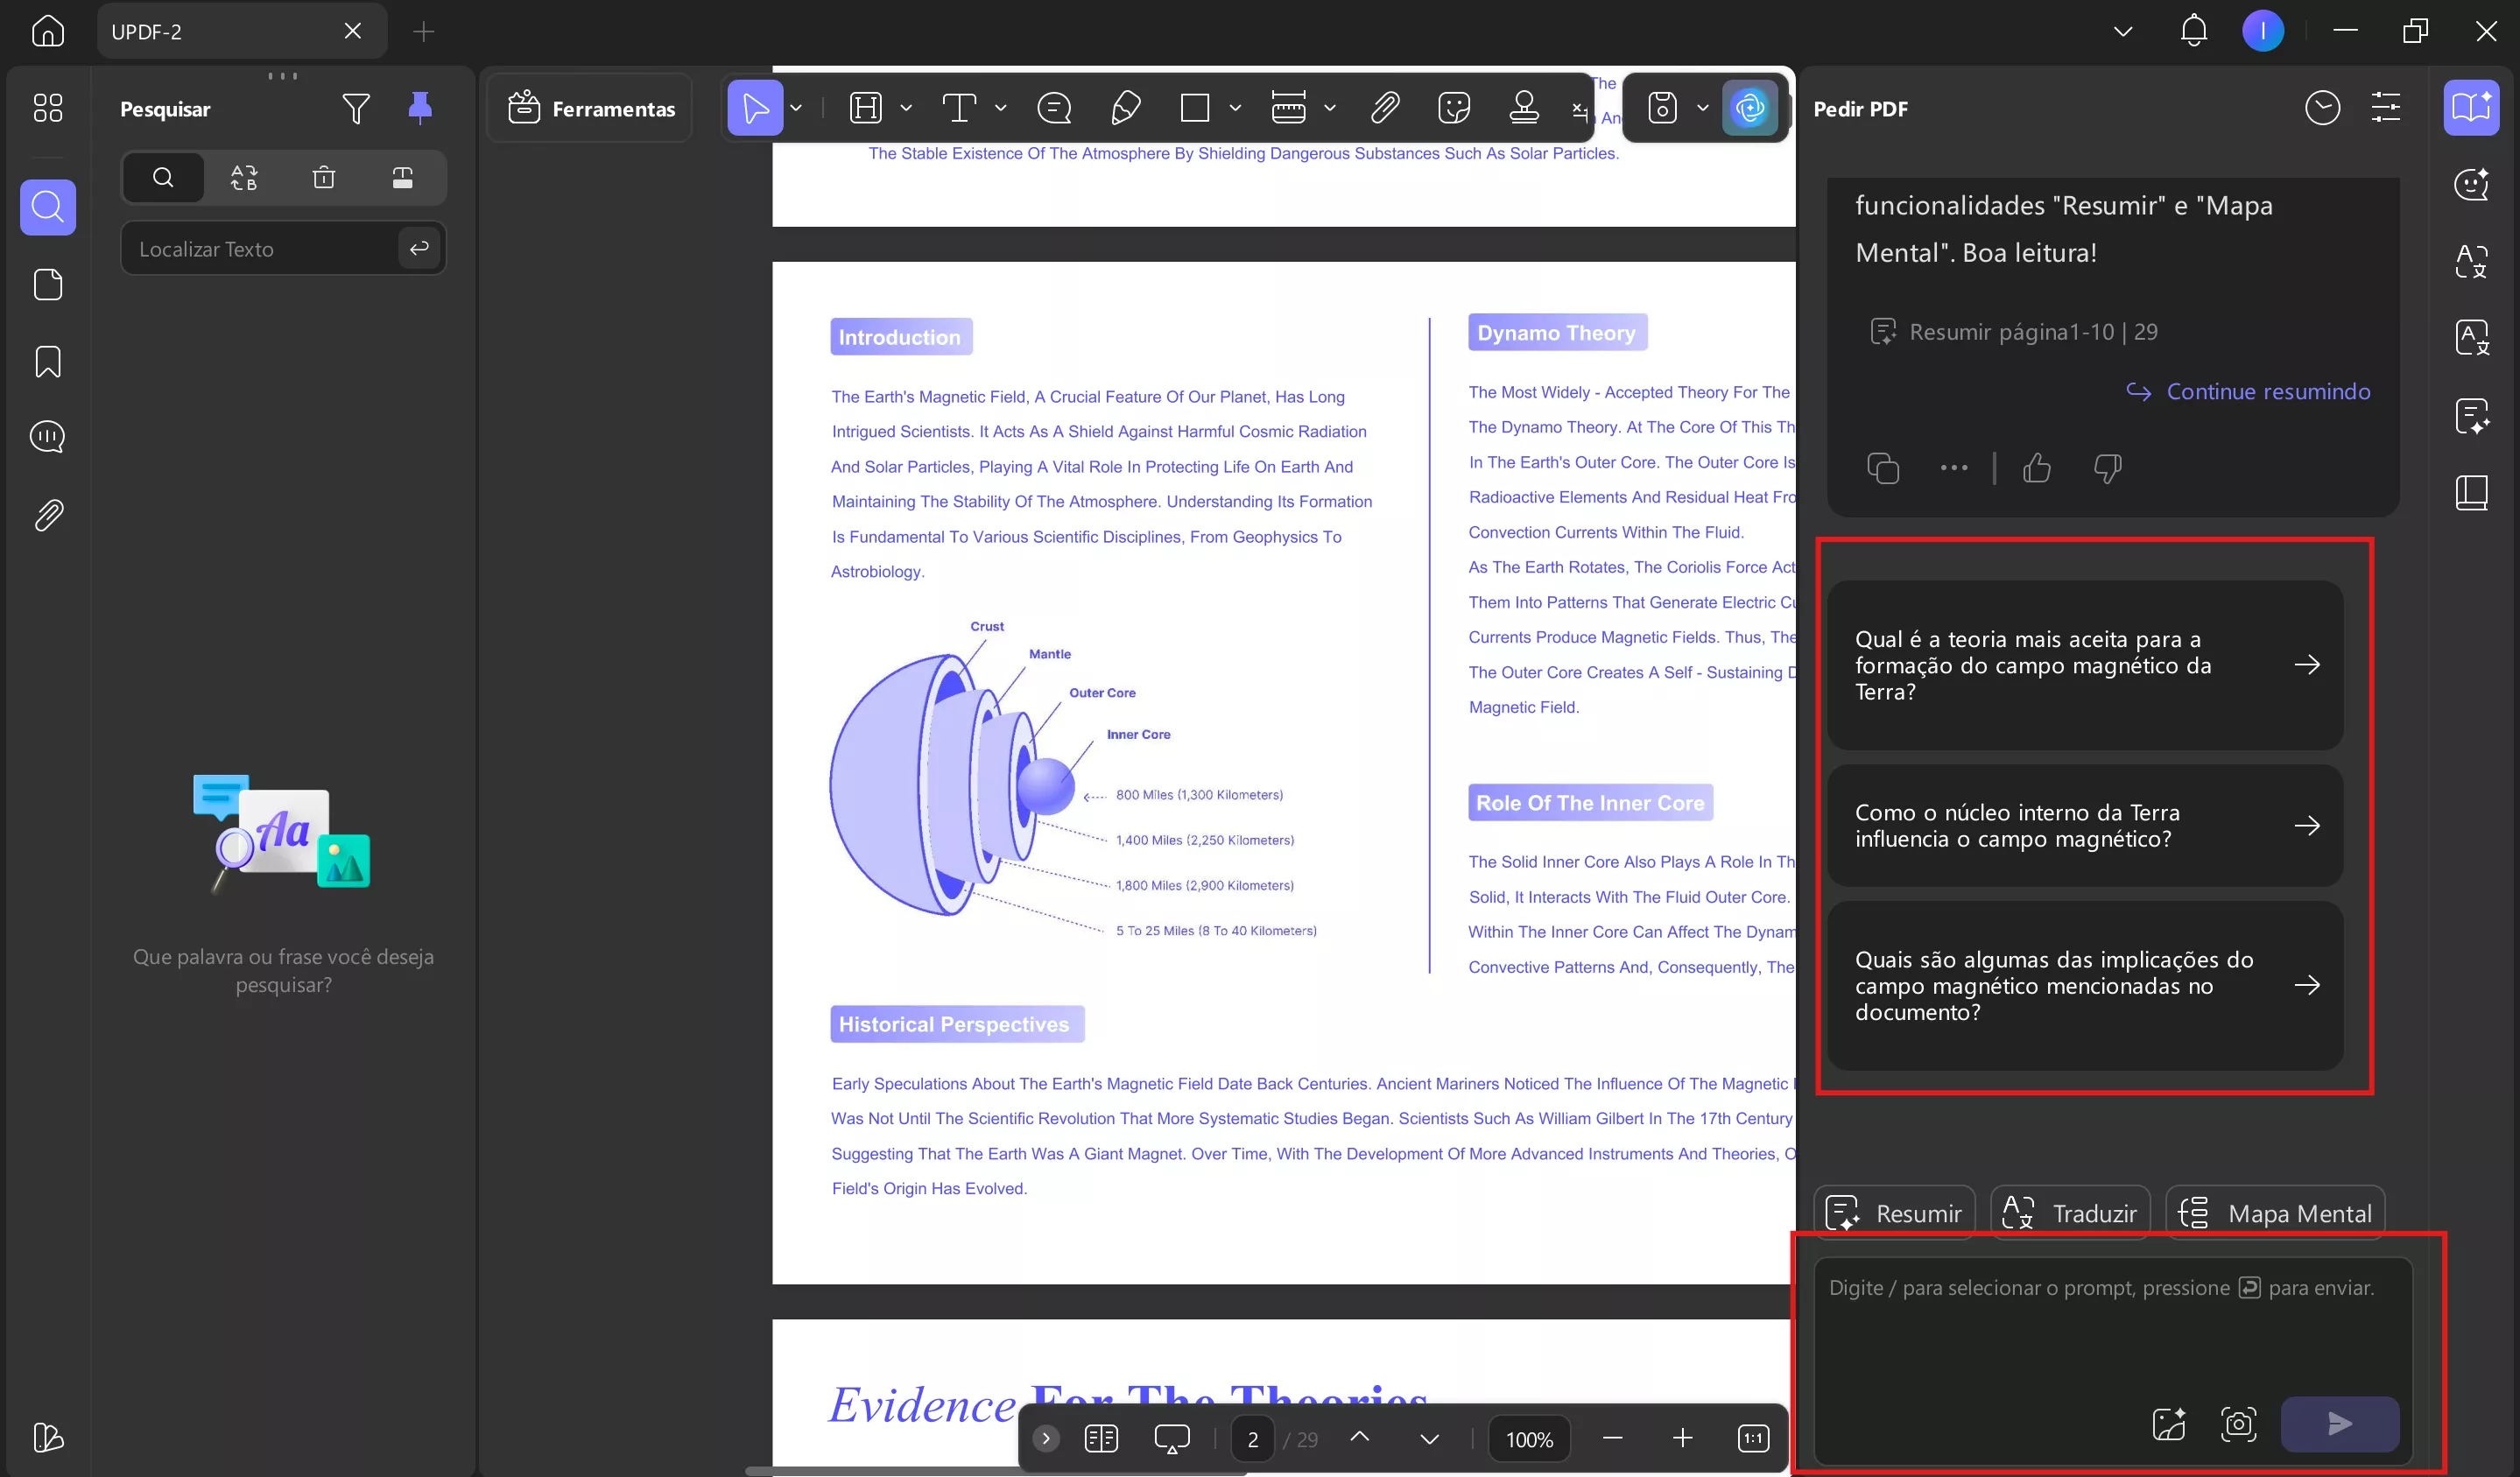Open the 100% zoom level dropdown
The image size is (2520, 1477).
tap(1529, 1439)
